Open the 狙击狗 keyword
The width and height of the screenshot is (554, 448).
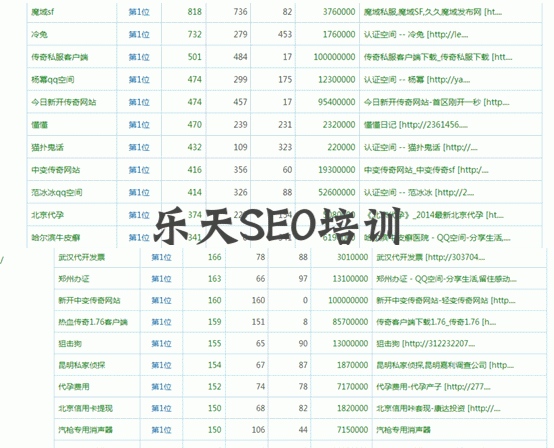pos(70,344)
